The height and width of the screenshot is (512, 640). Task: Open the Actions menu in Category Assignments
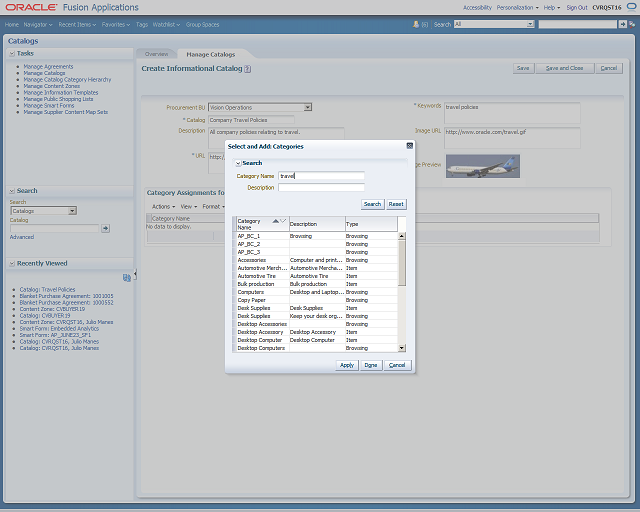[163, 207]
